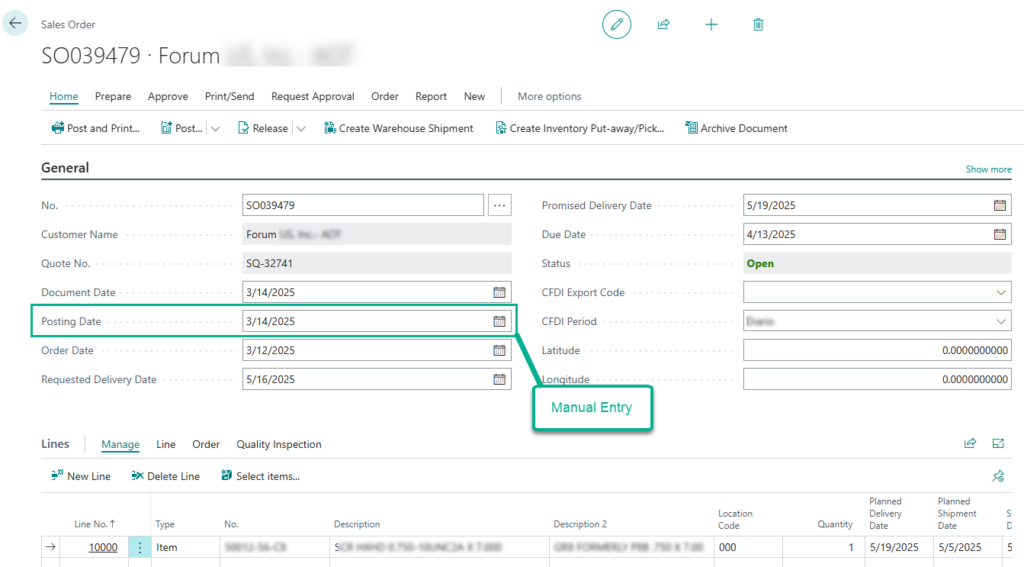This screenshot has width=1024, height=567.
Task: Open the Request Approval menu
Action: 313,96
